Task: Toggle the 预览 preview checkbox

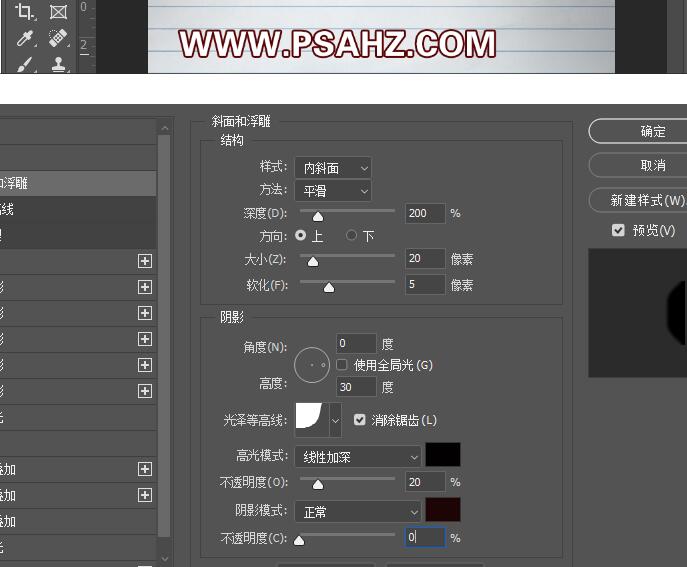Action: click(x=618, y=230)
